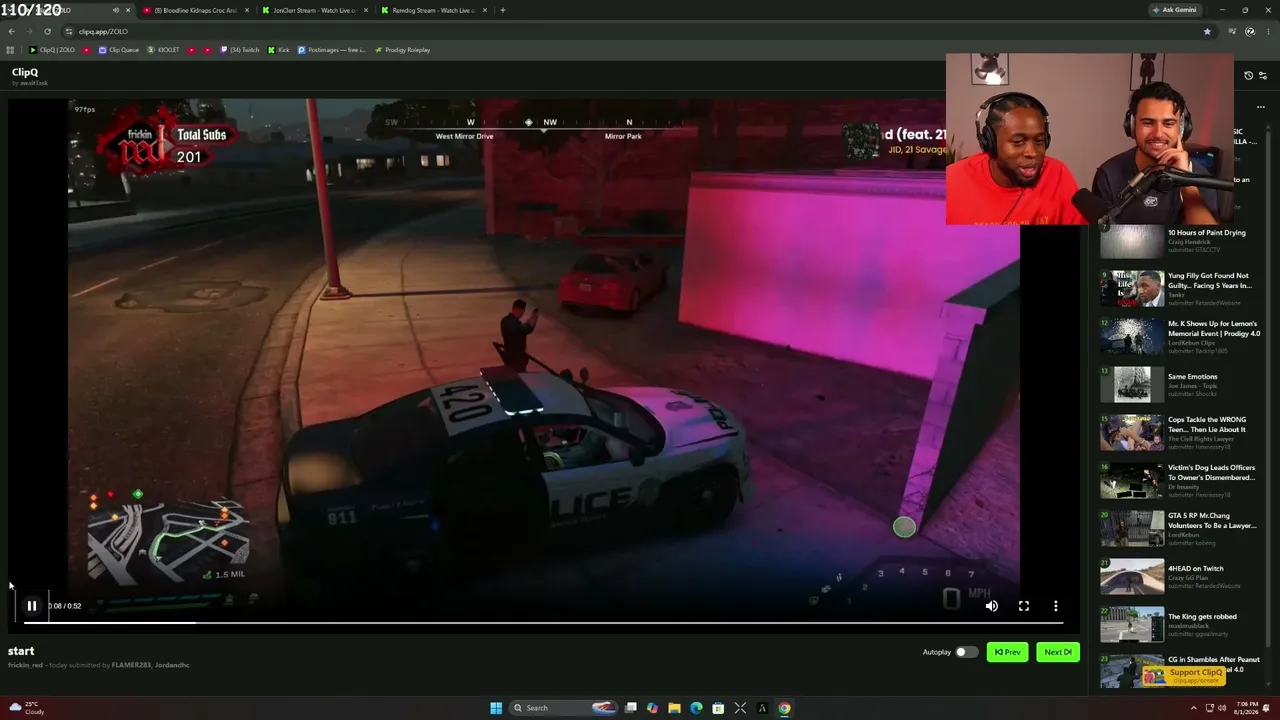Open the KICKLET bookmark
The width and height of the screenshot is (1280, 720).
pyautogui.click(x=164, y=50)
